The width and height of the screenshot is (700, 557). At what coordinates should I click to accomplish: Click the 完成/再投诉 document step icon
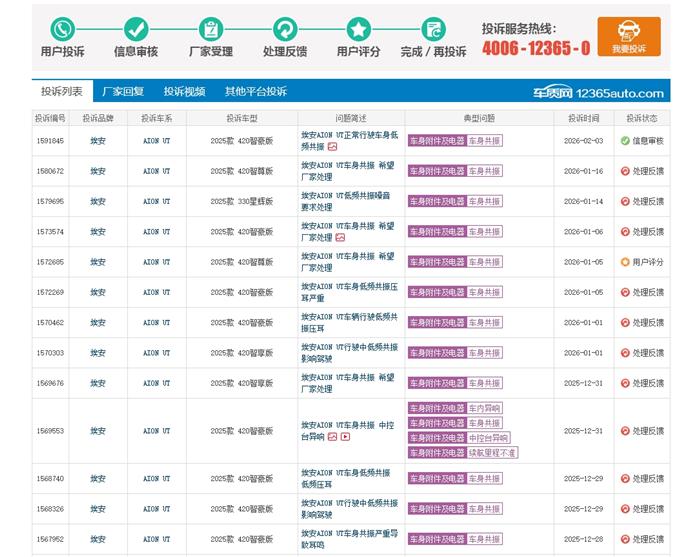pos(433,29)
